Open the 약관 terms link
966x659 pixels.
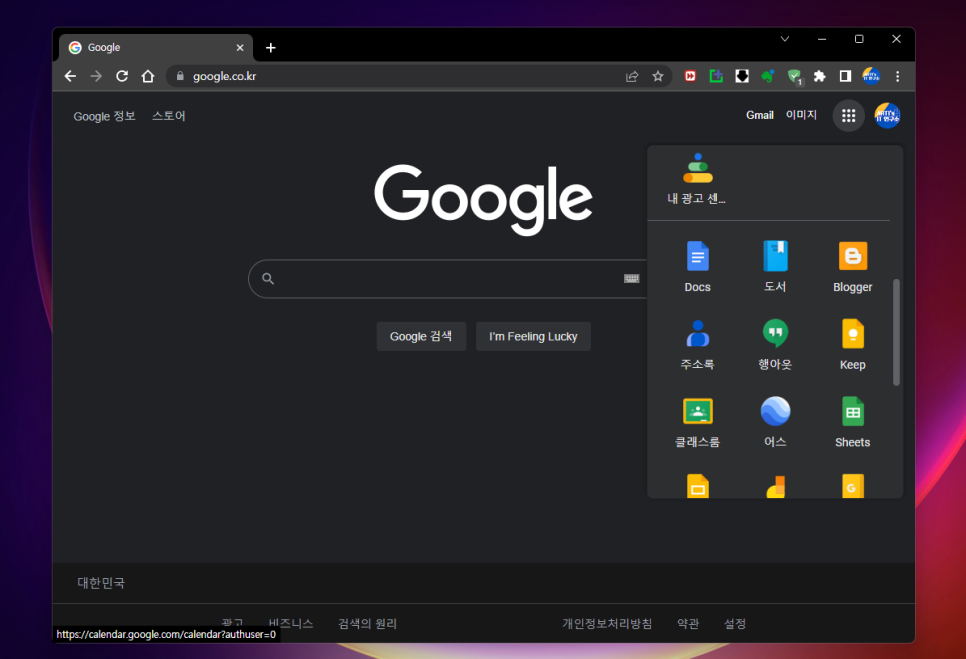pyautogui.click(x=688, y=623)
